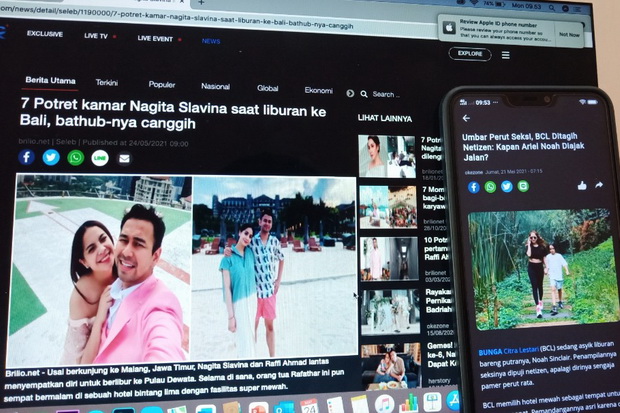620x413 pixels.
Task: Tap the share arrow icon on the phone
Action: tap(599, 185)
